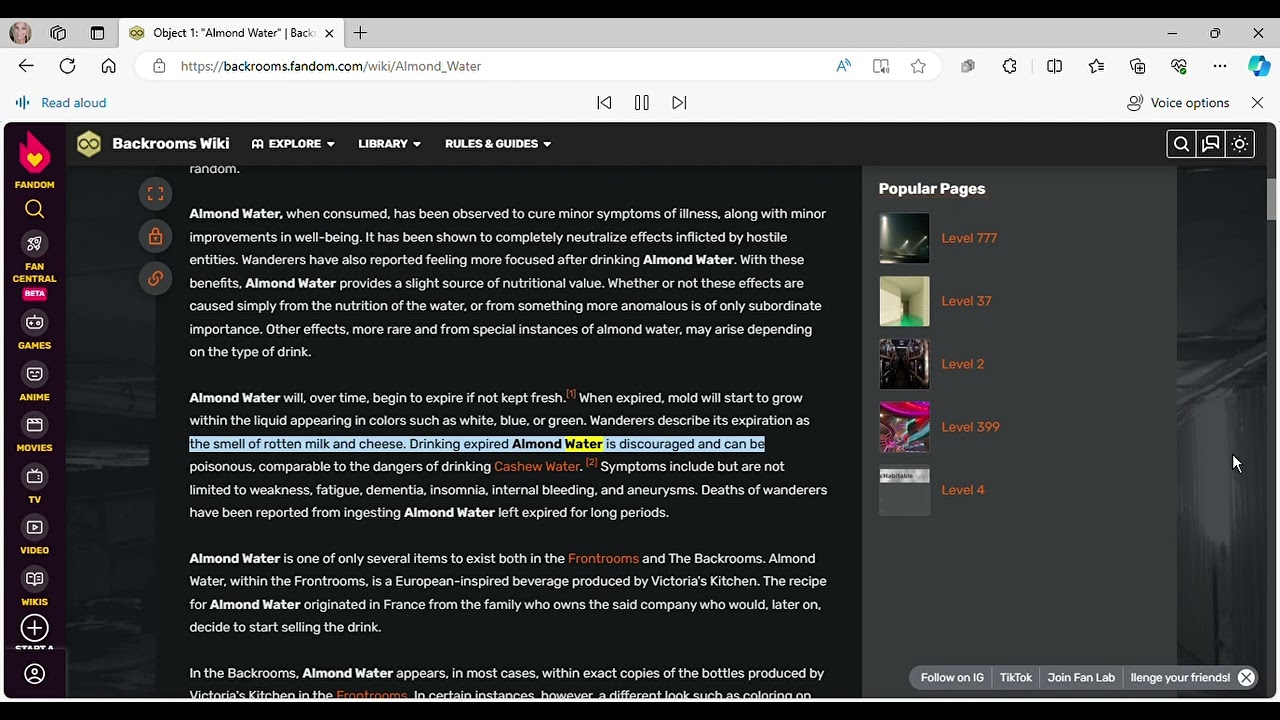Toggle vertical tabs button
The image size is (1280, 720).
coord(97,33)
